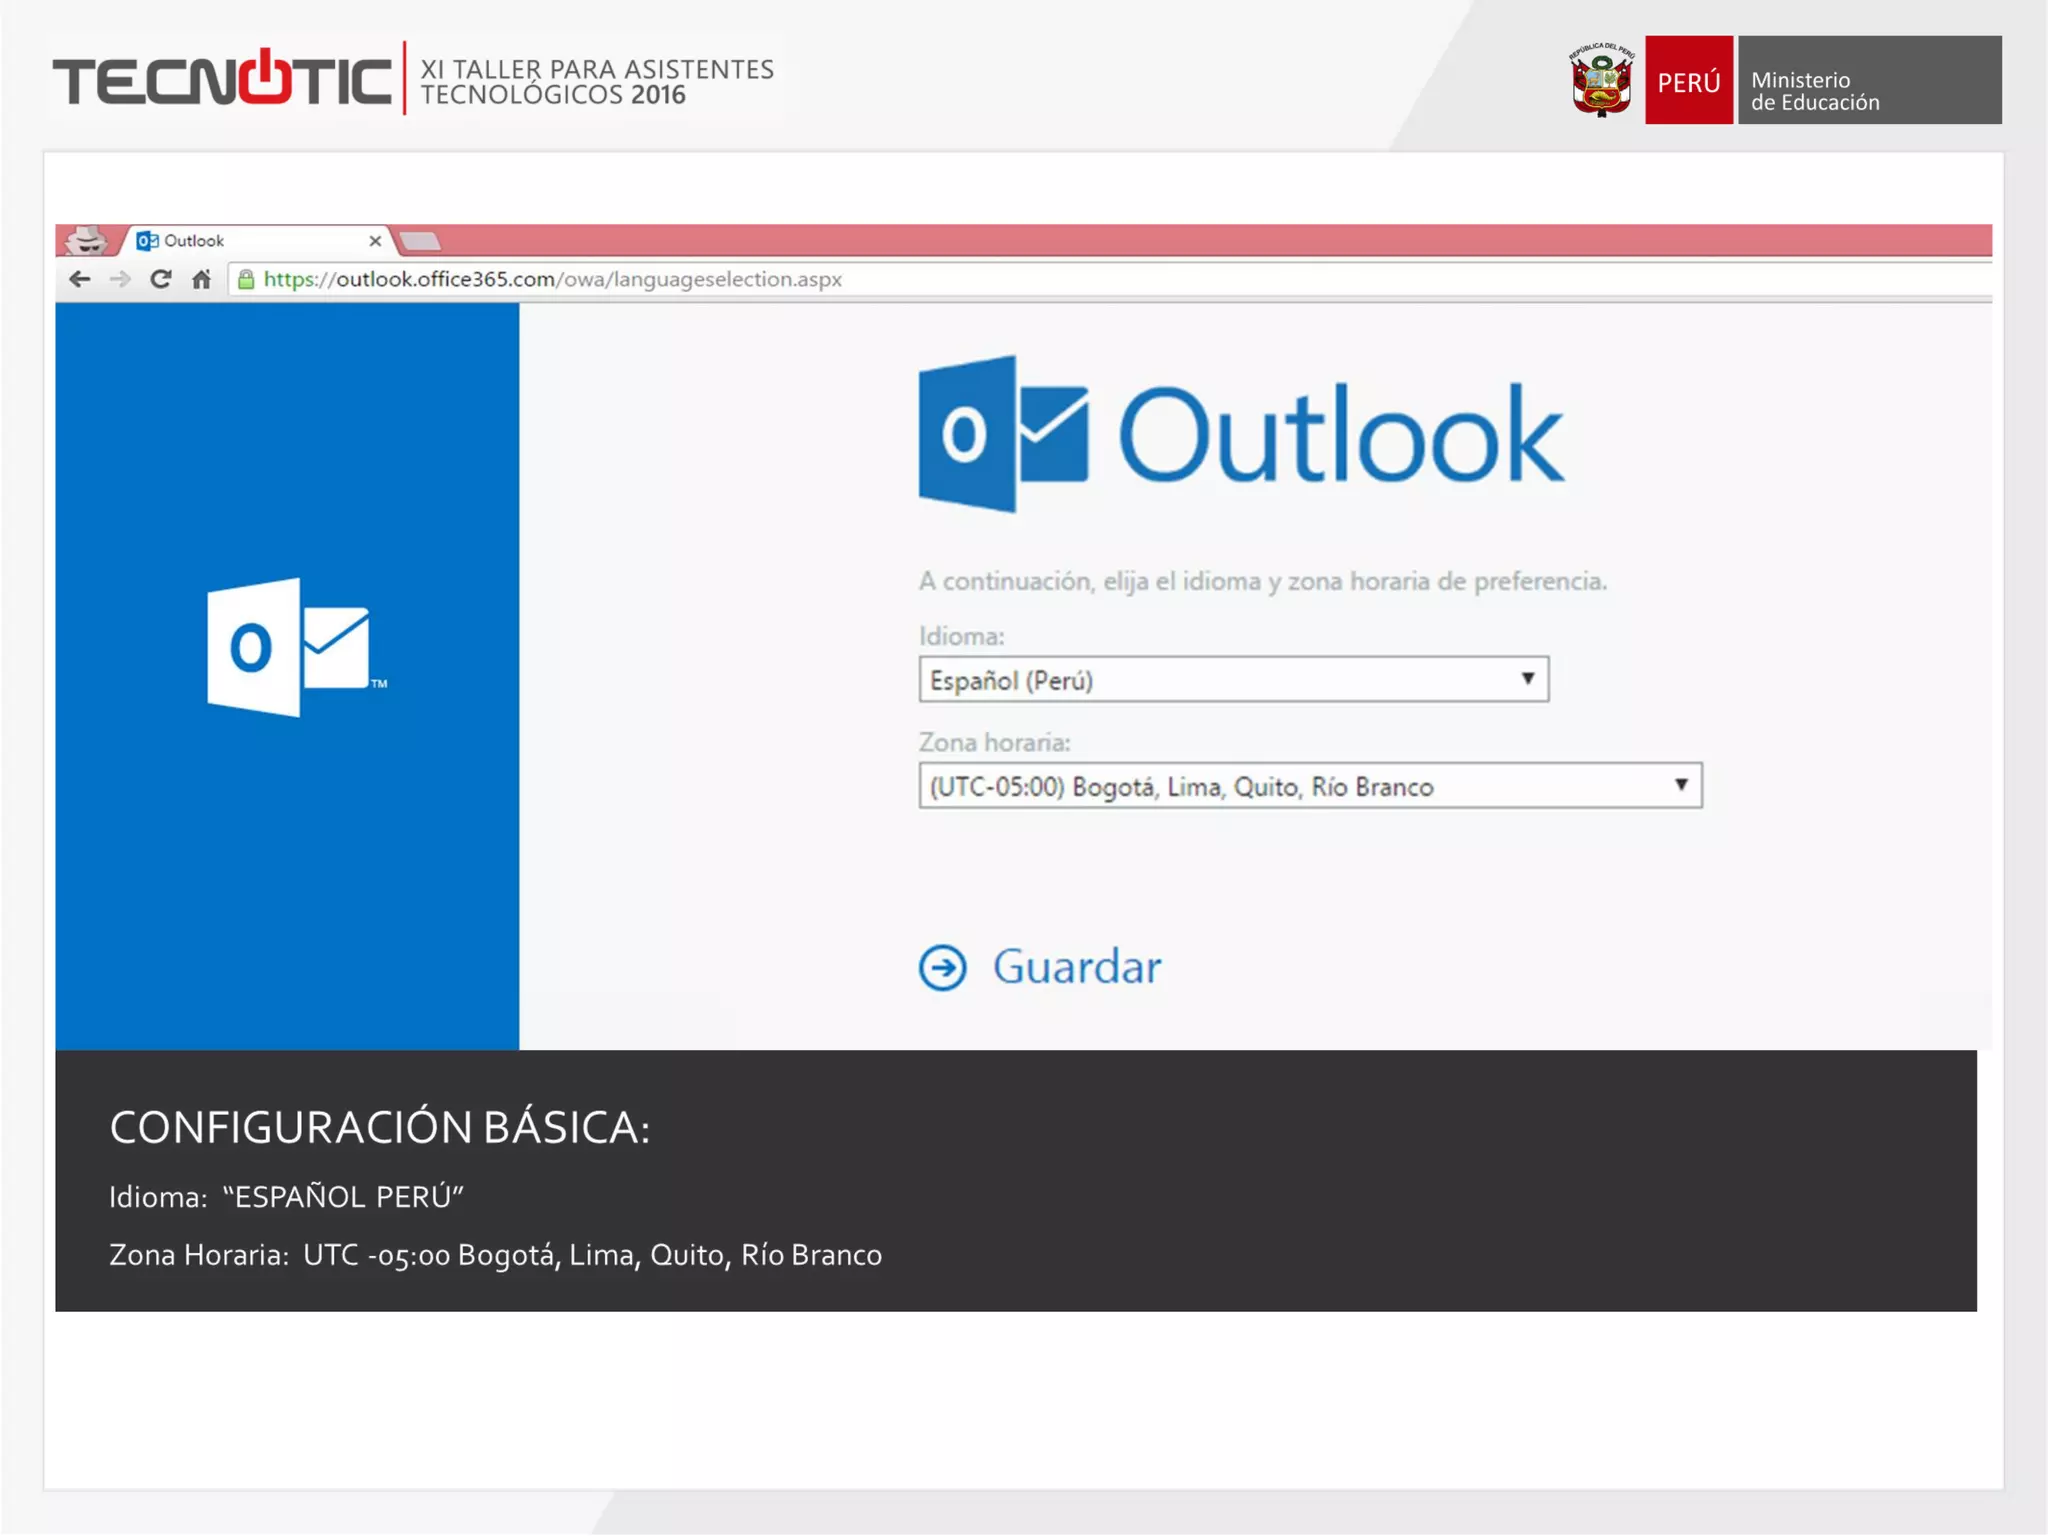Viewport: 2048px width, 1536px height.
Task: Click the green padlock security icon
Action: (x=246, y=279)
